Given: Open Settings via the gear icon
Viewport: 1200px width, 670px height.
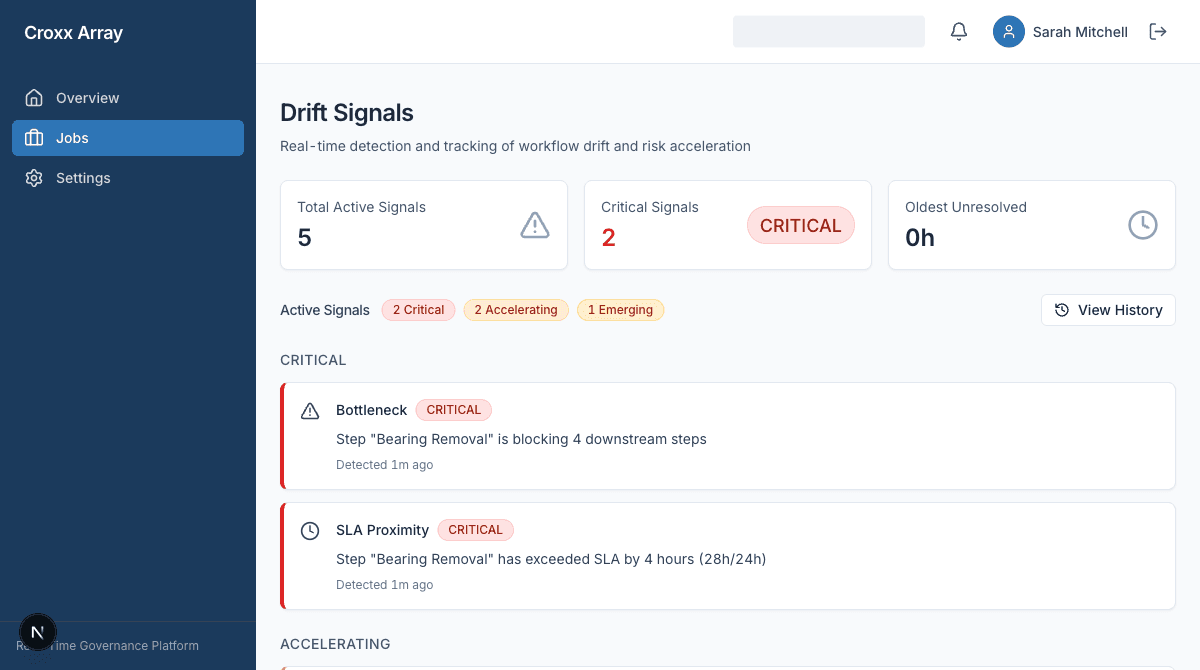Looking at the screenshot, I should [x=34, y=177].
